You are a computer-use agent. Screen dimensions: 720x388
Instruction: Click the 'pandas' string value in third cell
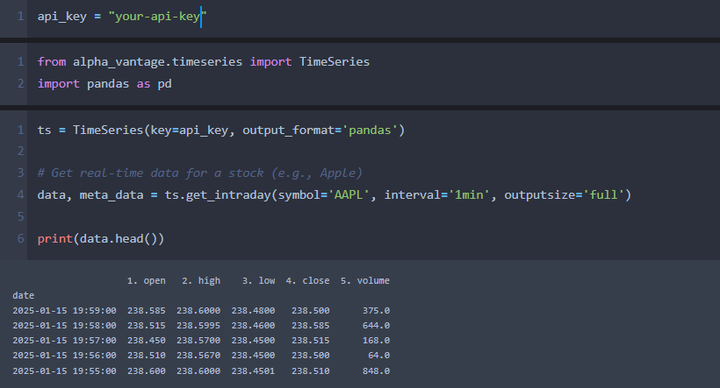[x=370, y=130]
